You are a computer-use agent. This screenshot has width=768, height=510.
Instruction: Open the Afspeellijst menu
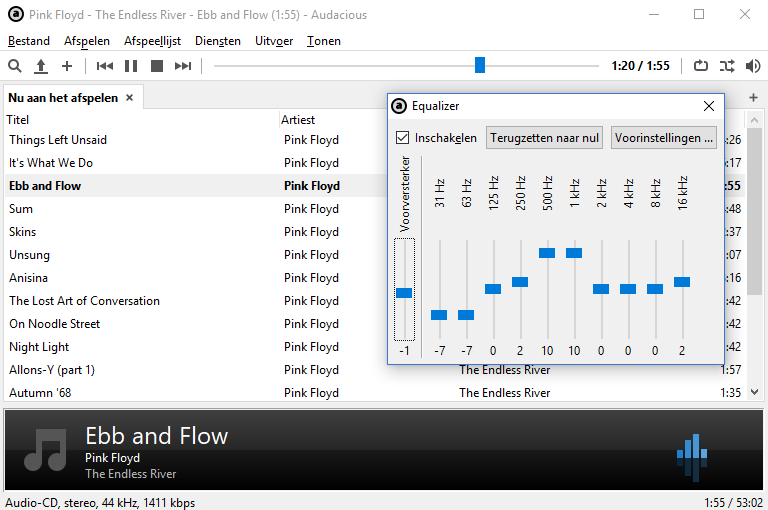coord(152,41)
